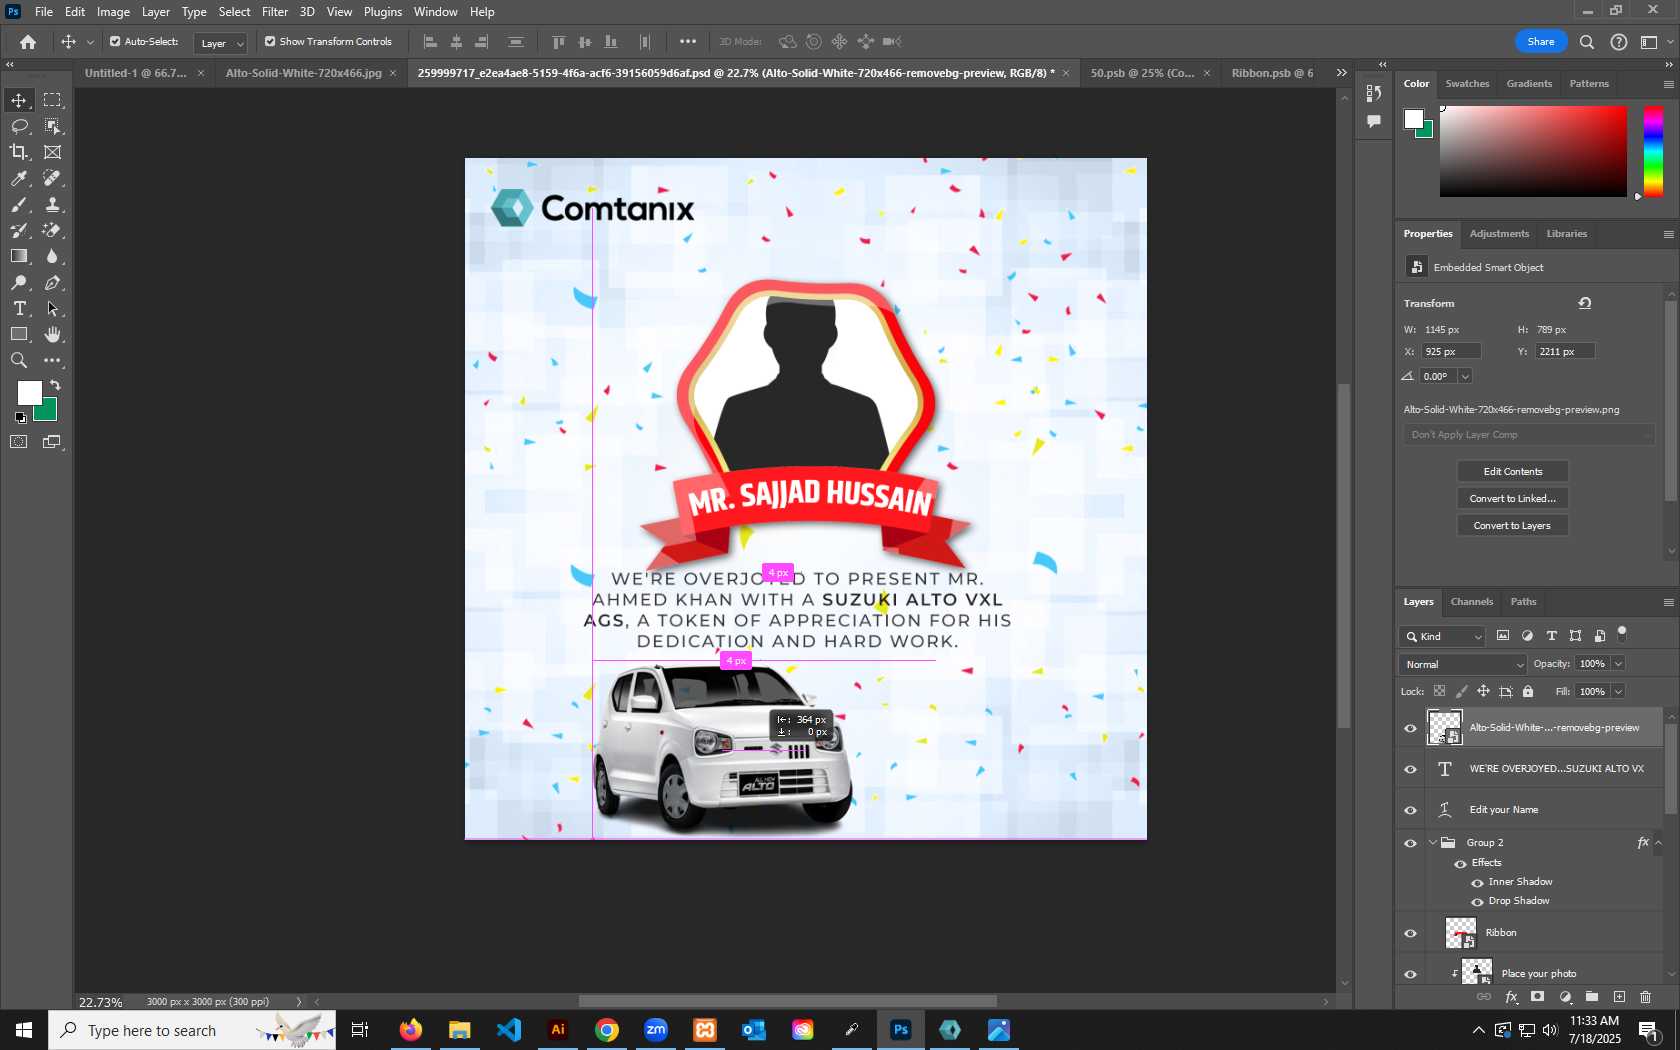Toggle Auto-Select checkbox
The height and width of the screenshot is (1050, 1680).
[x=115, y=42]
